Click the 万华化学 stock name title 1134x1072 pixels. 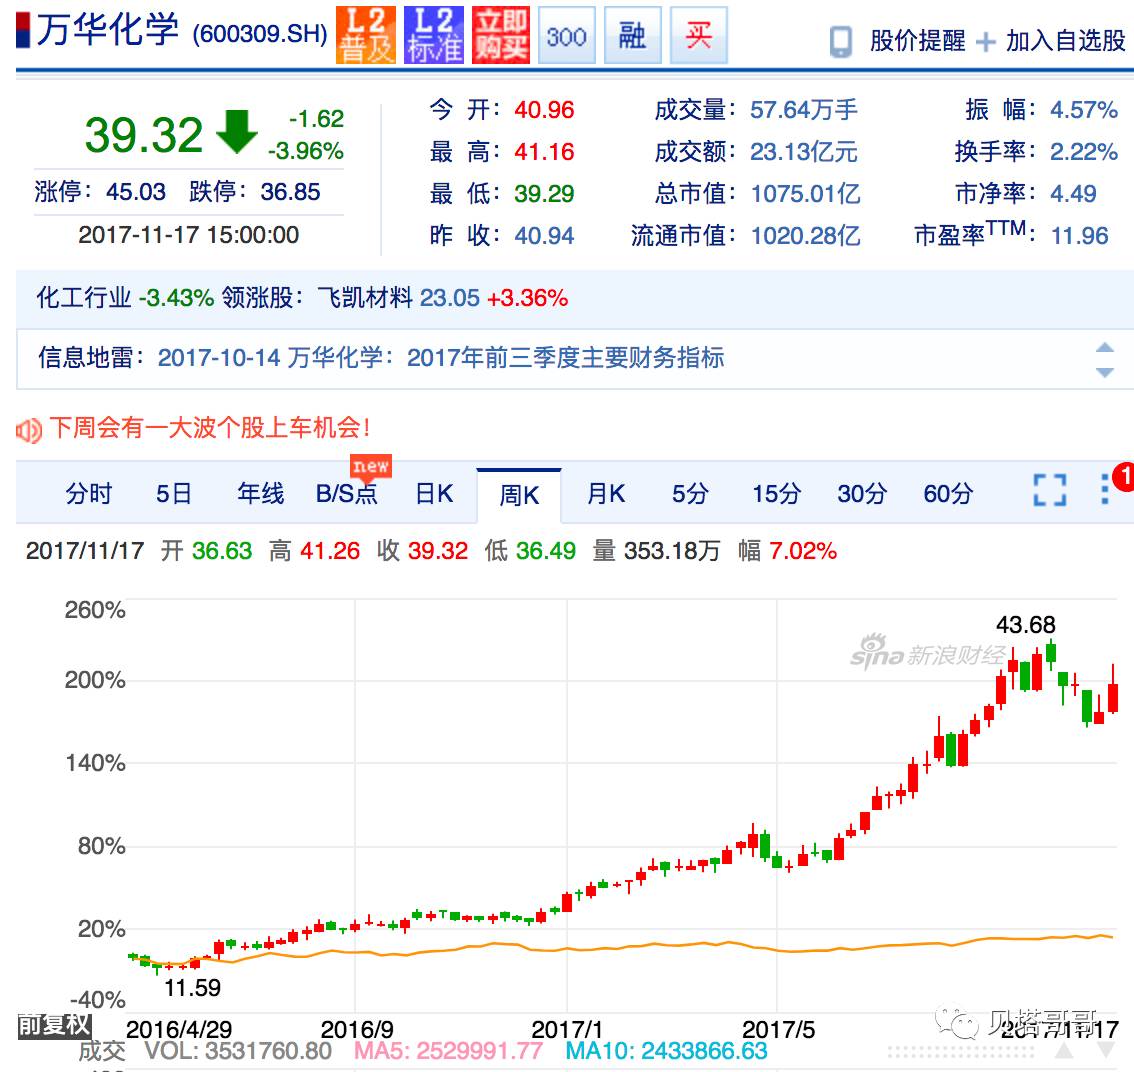[108, 30]
